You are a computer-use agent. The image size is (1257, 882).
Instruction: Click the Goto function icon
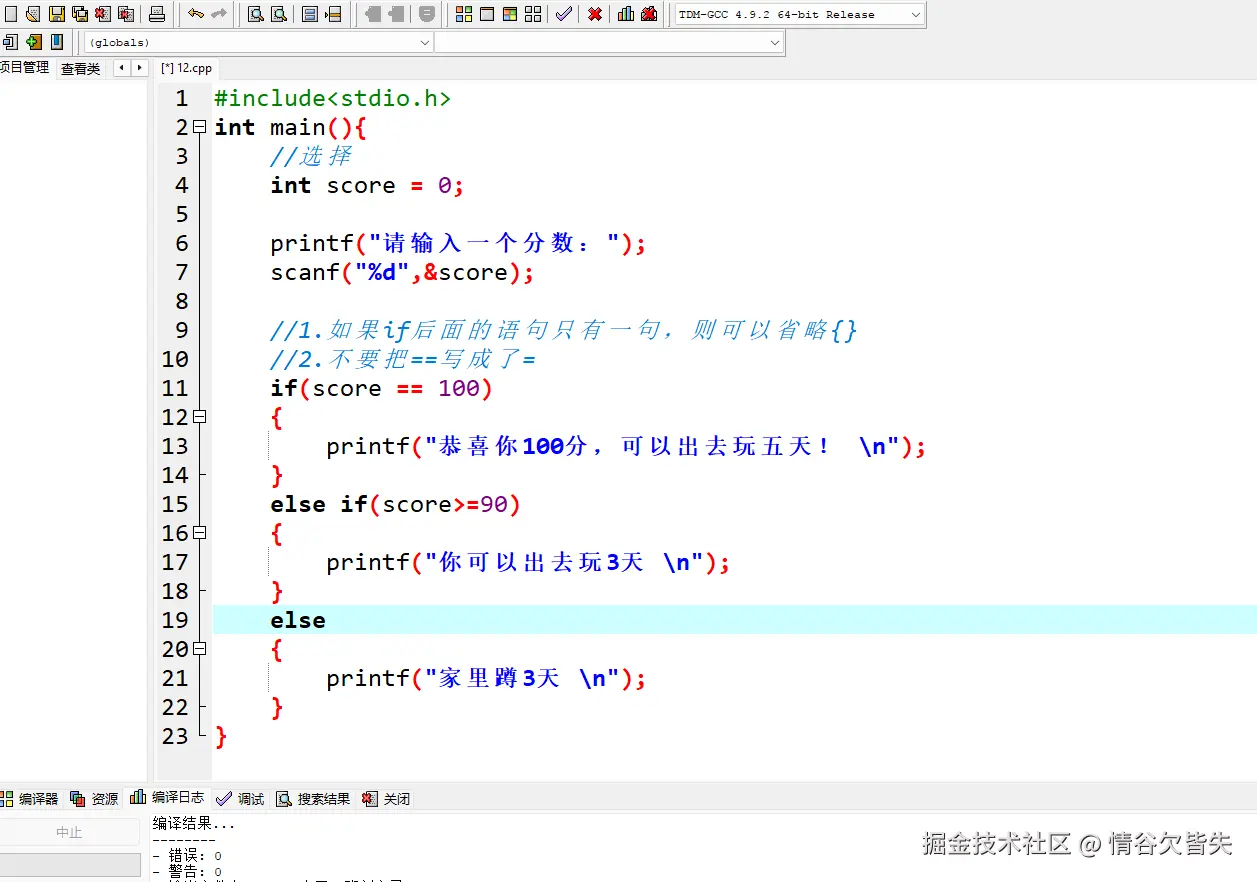point(310,14)
